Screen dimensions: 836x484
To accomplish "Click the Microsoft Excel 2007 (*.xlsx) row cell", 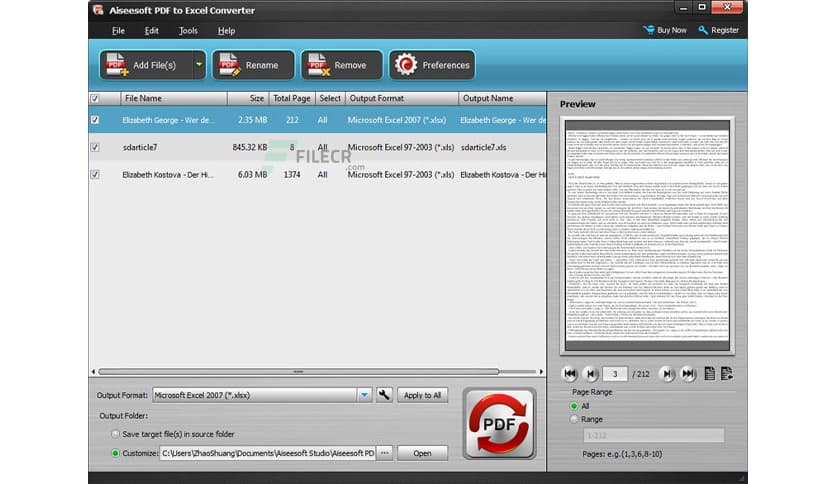I will click(397, 120).
